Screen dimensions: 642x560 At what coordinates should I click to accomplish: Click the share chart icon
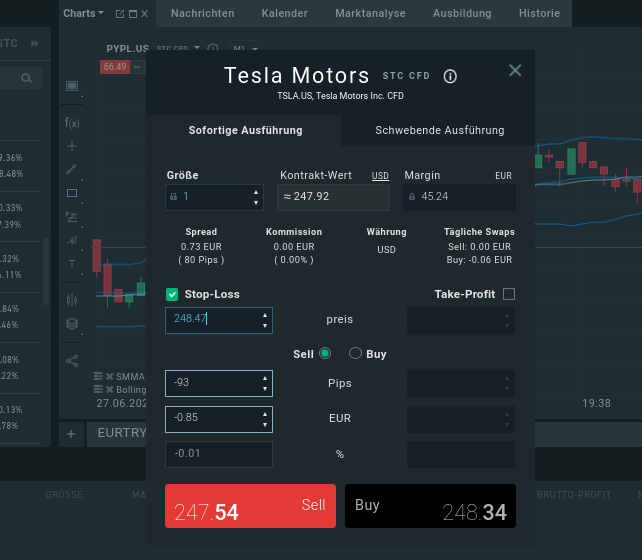point(72,361)
